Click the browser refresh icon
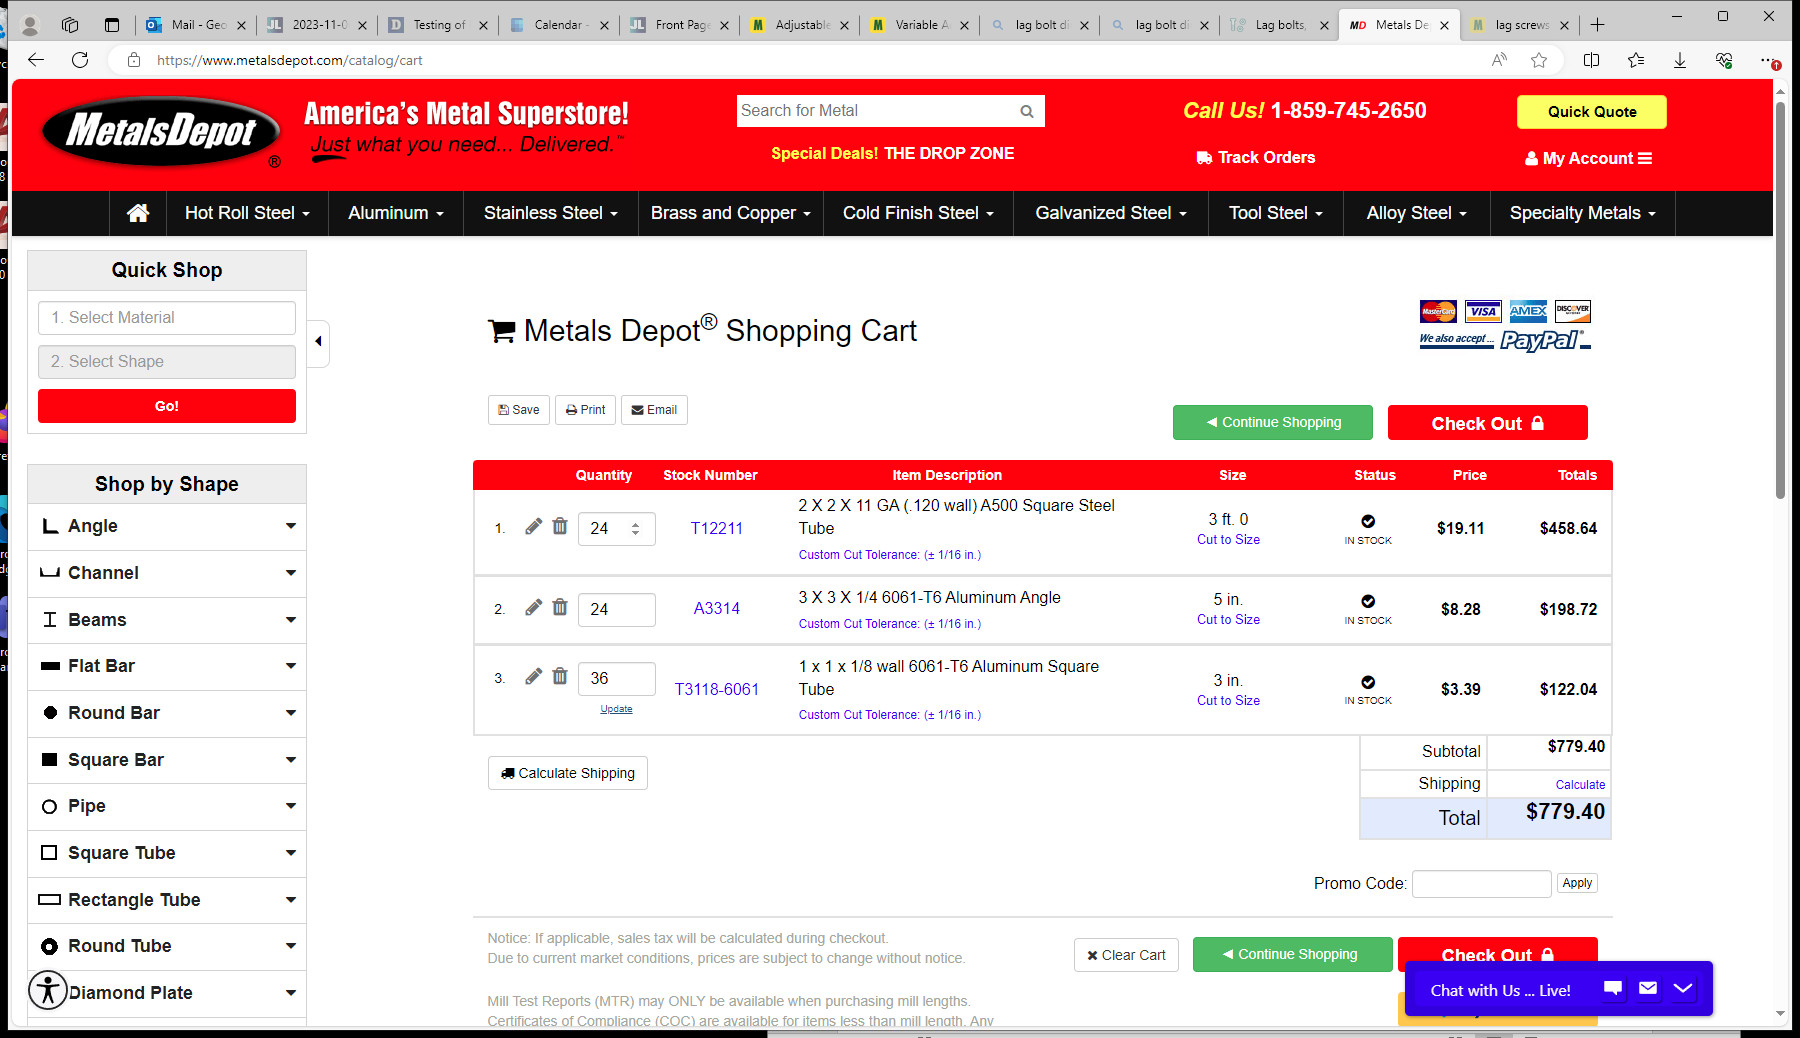Image resolution: width=1800 pixels, height=1038 pixels. pos(80,60)
